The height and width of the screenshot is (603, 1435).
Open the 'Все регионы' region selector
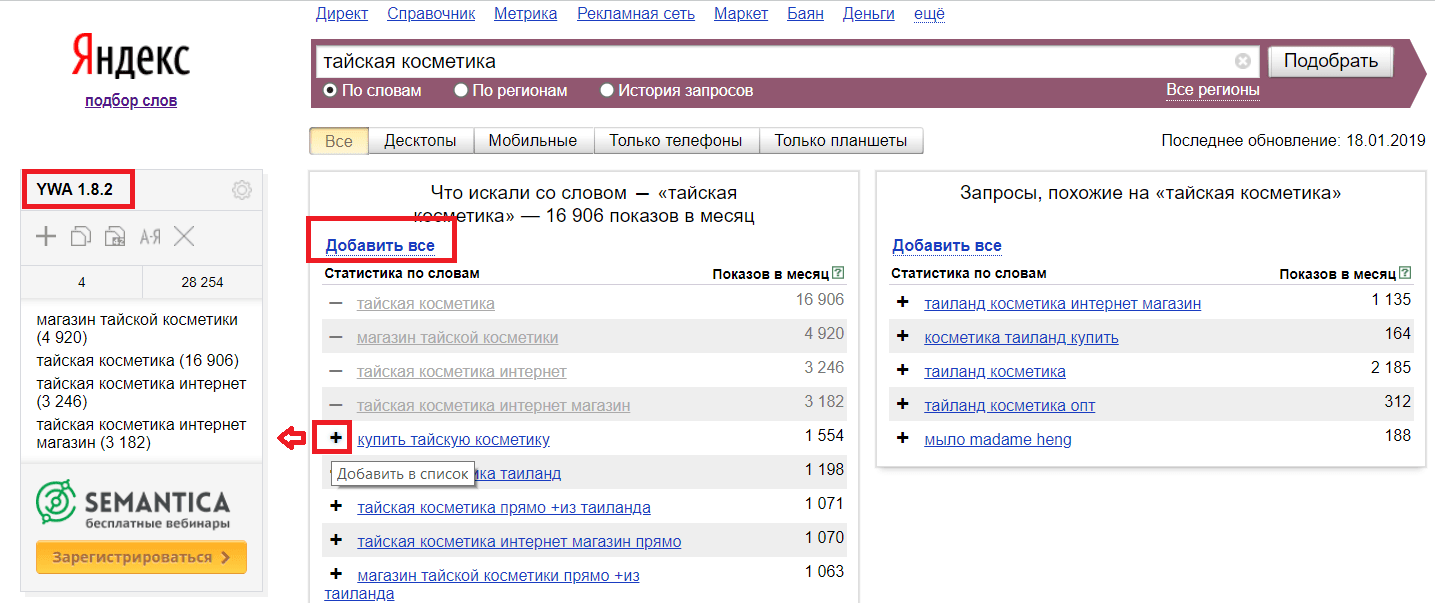point(1213,90)
